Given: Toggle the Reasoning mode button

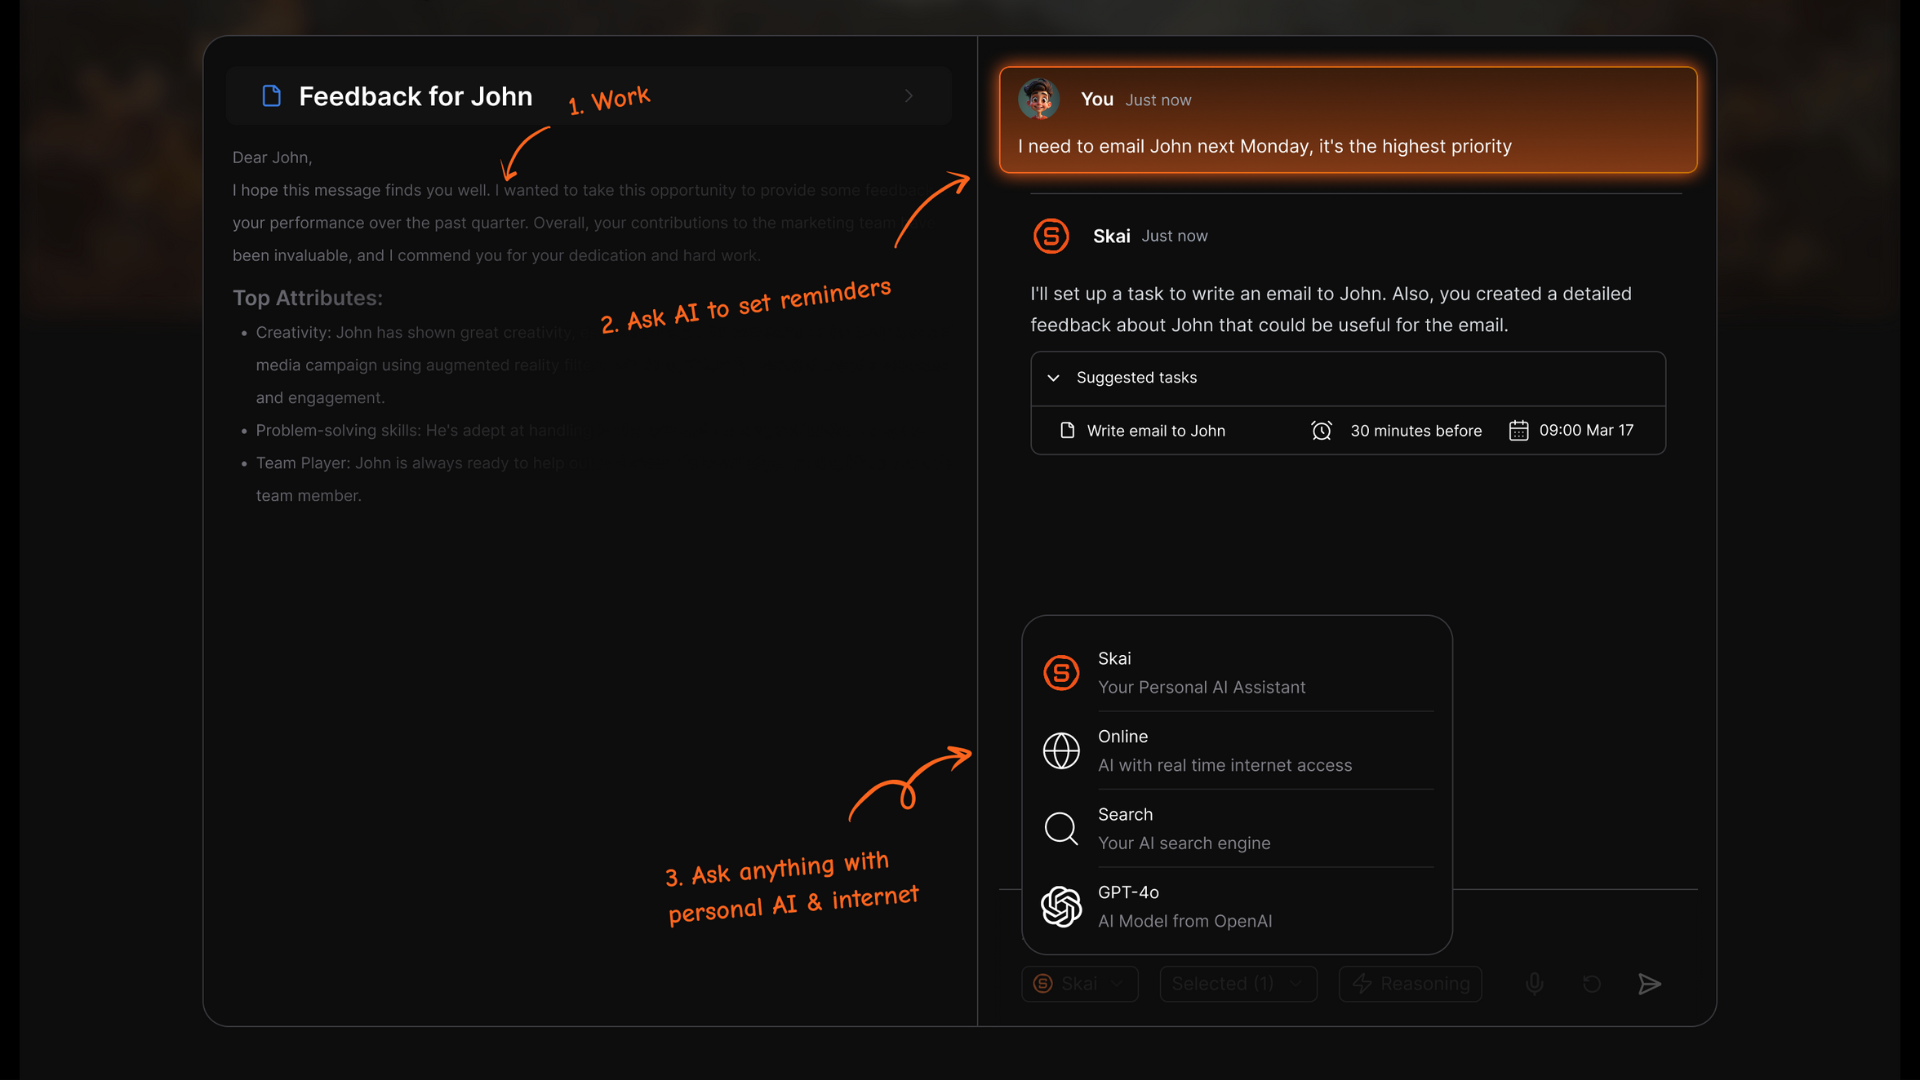Looking at the screenshot, I should (1410, 984).
